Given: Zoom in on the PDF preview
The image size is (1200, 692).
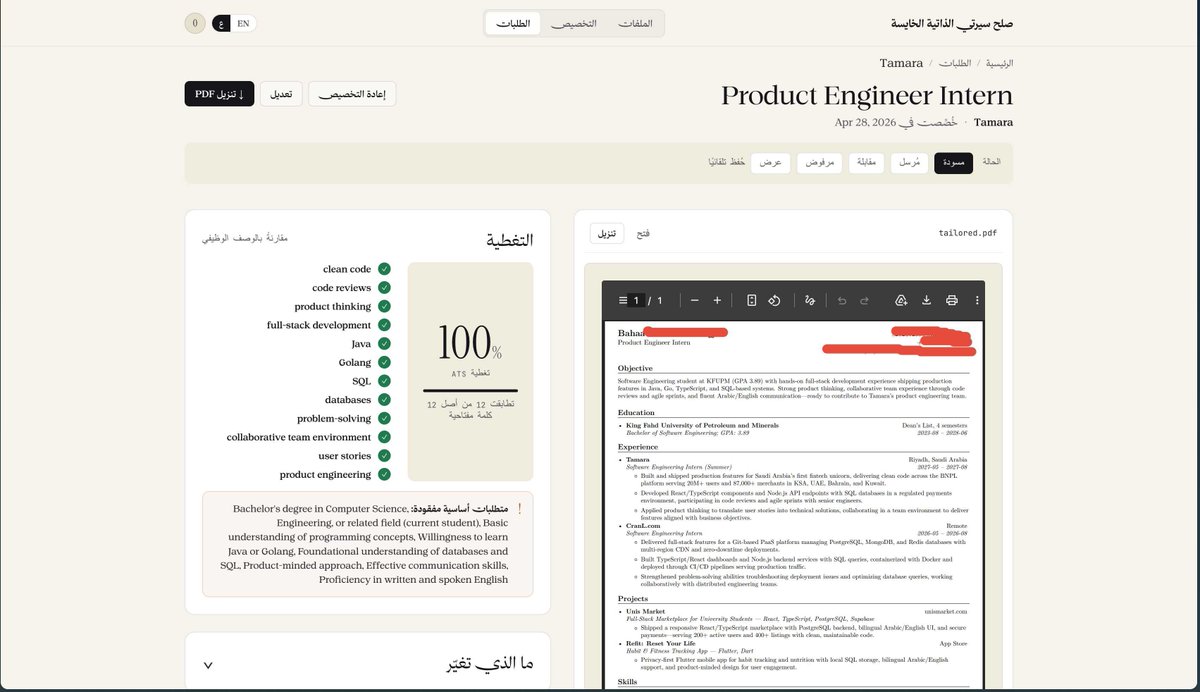Looking at the screenshot, I should (717, 300).
